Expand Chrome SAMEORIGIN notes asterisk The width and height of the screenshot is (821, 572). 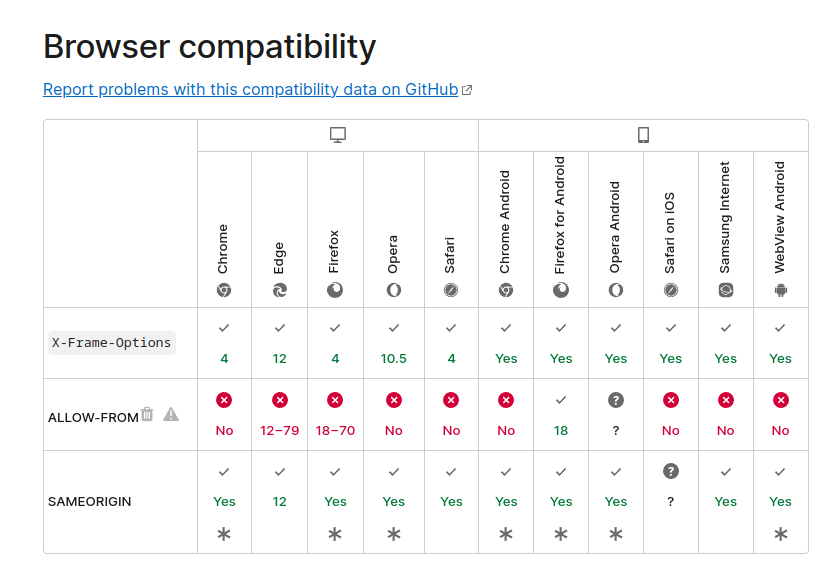[x=224, y=534]
